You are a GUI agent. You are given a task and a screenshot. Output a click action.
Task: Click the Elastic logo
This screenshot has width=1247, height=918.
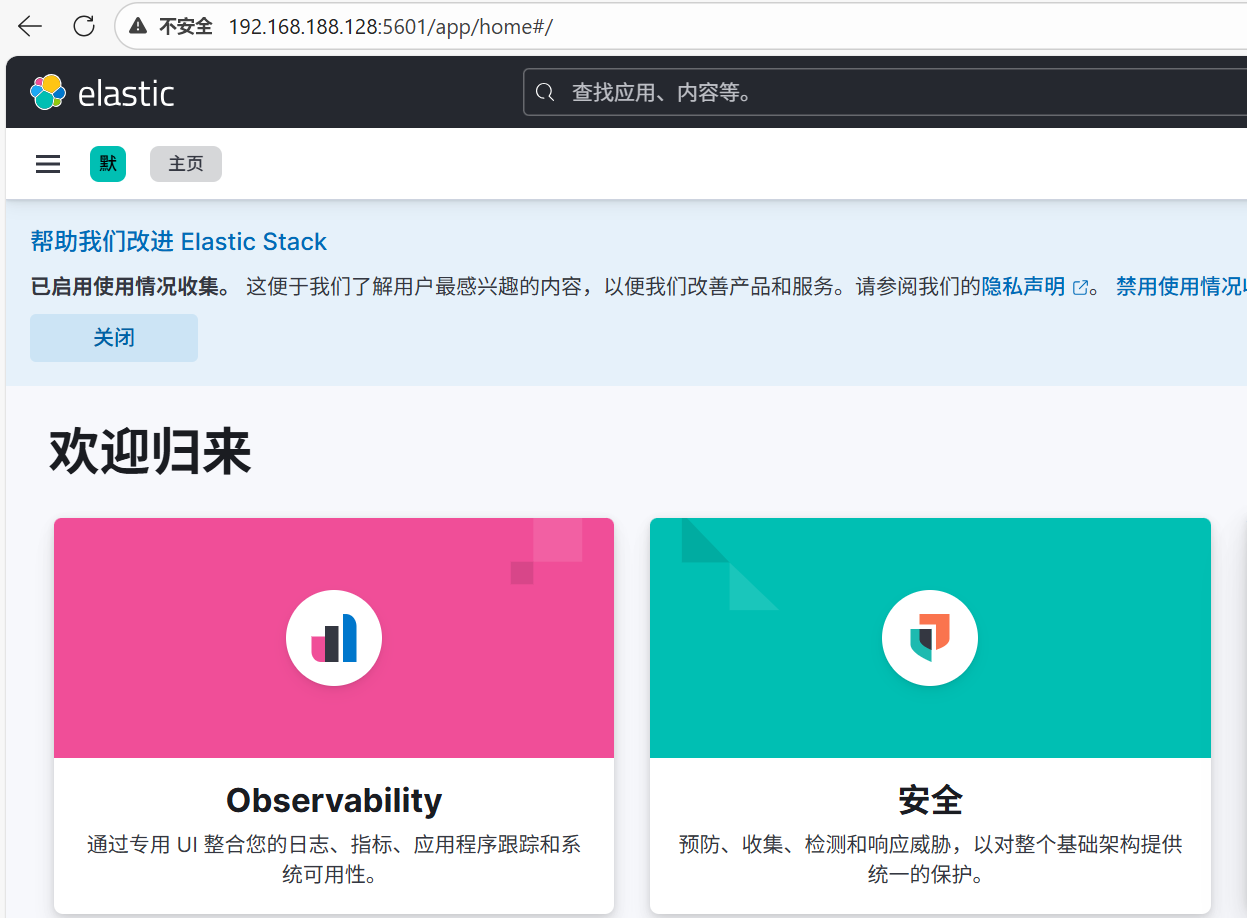click(102, 93)
